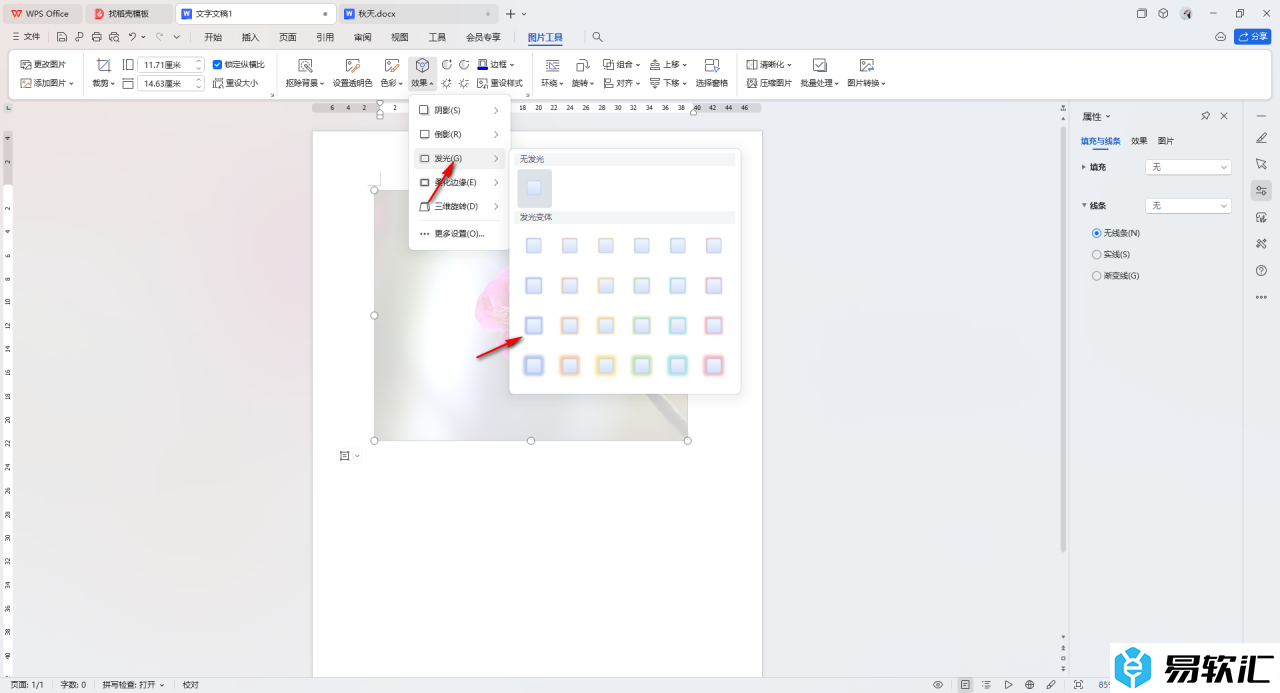
Task: Click the layout options icon below the image
Action: coord(345,456)
